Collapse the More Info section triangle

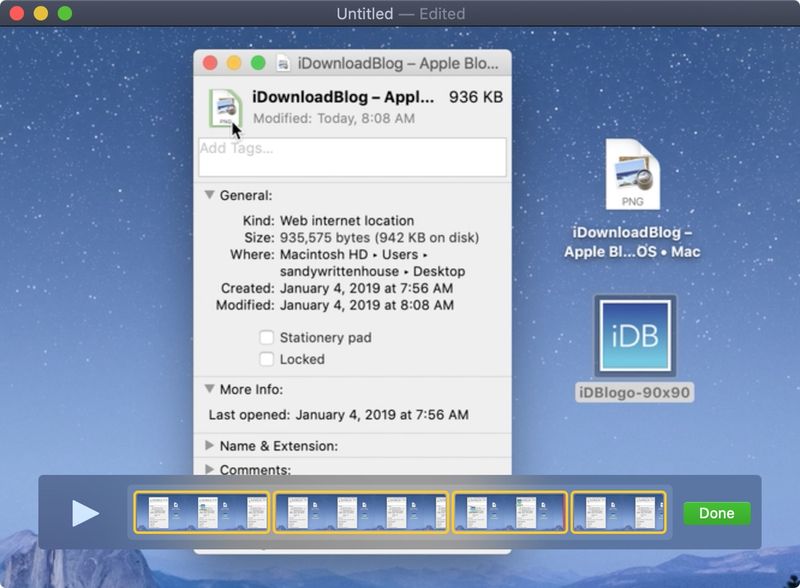[x=209, y=389]
